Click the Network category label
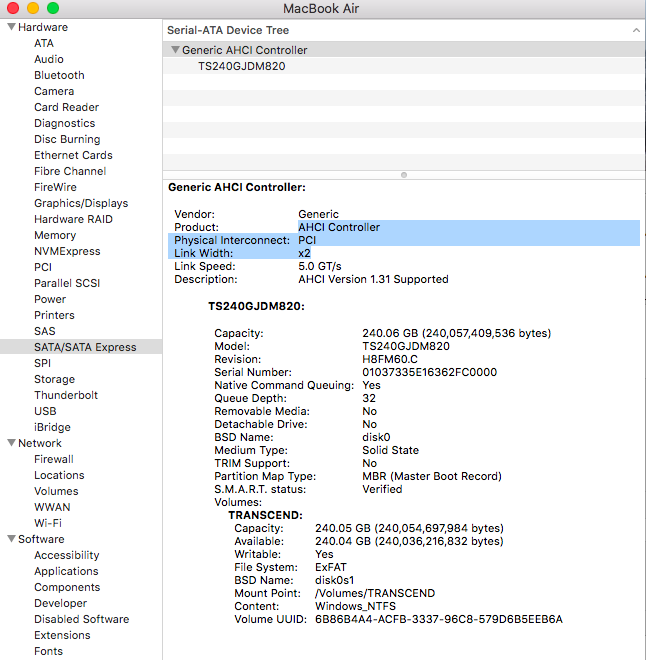 pos(40,443)
